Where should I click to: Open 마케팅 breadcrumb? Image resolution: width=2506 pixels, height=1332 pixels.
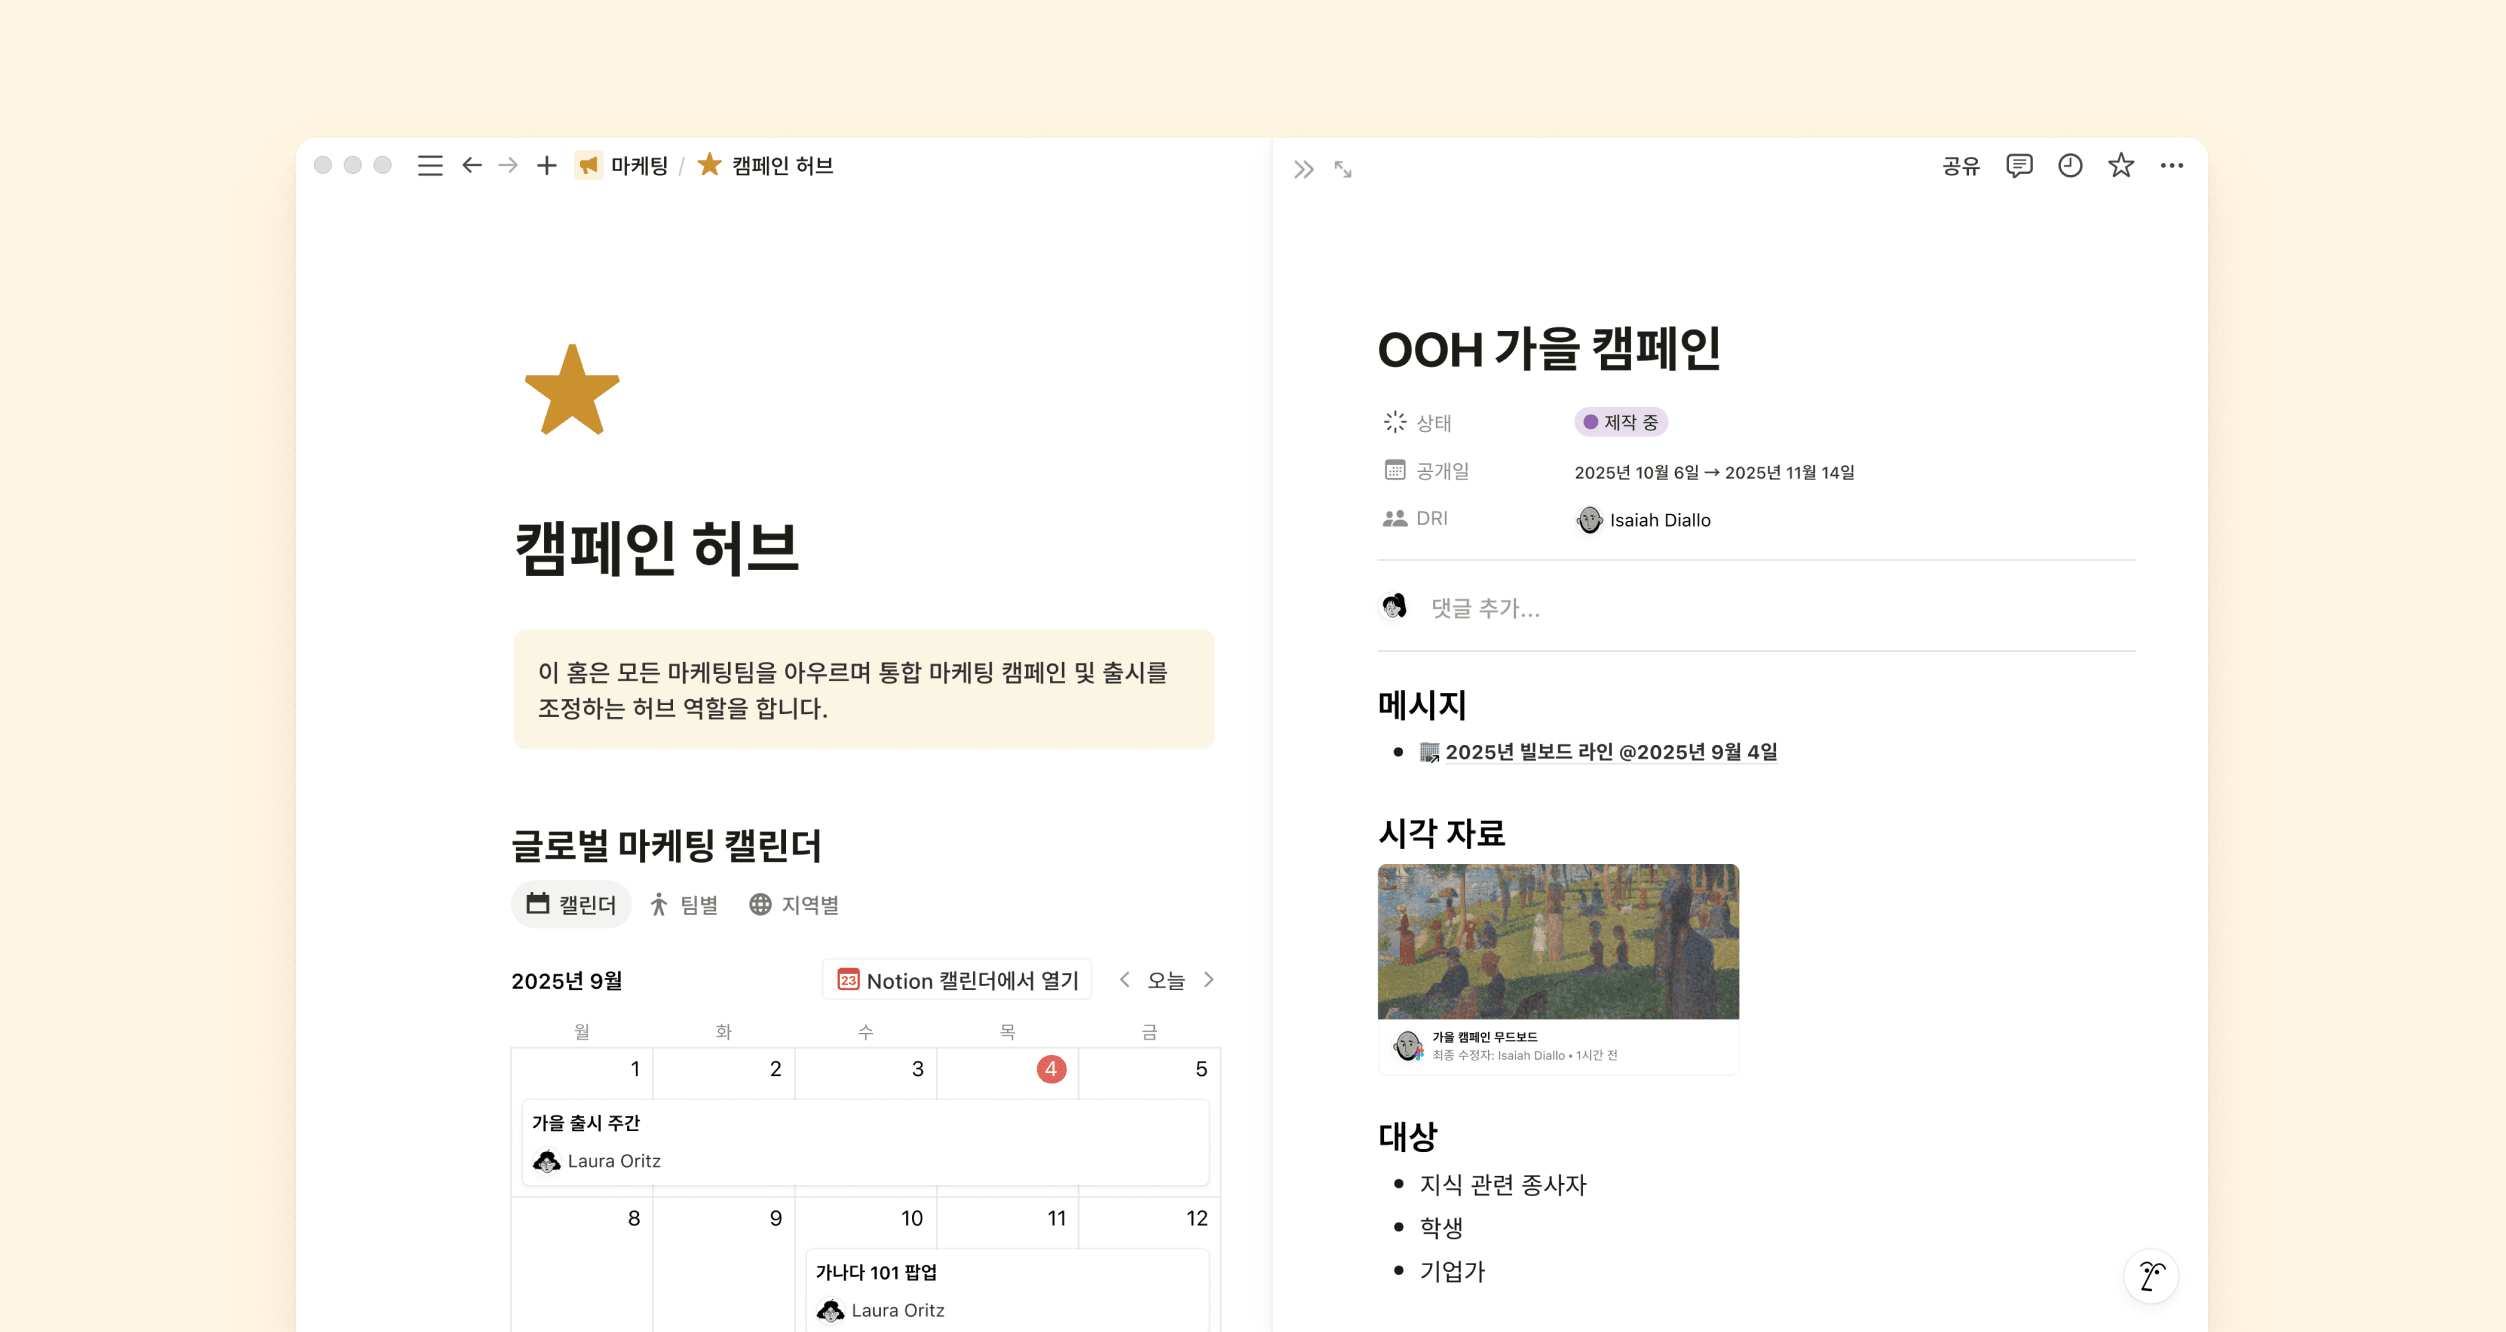tap(622, 166)
